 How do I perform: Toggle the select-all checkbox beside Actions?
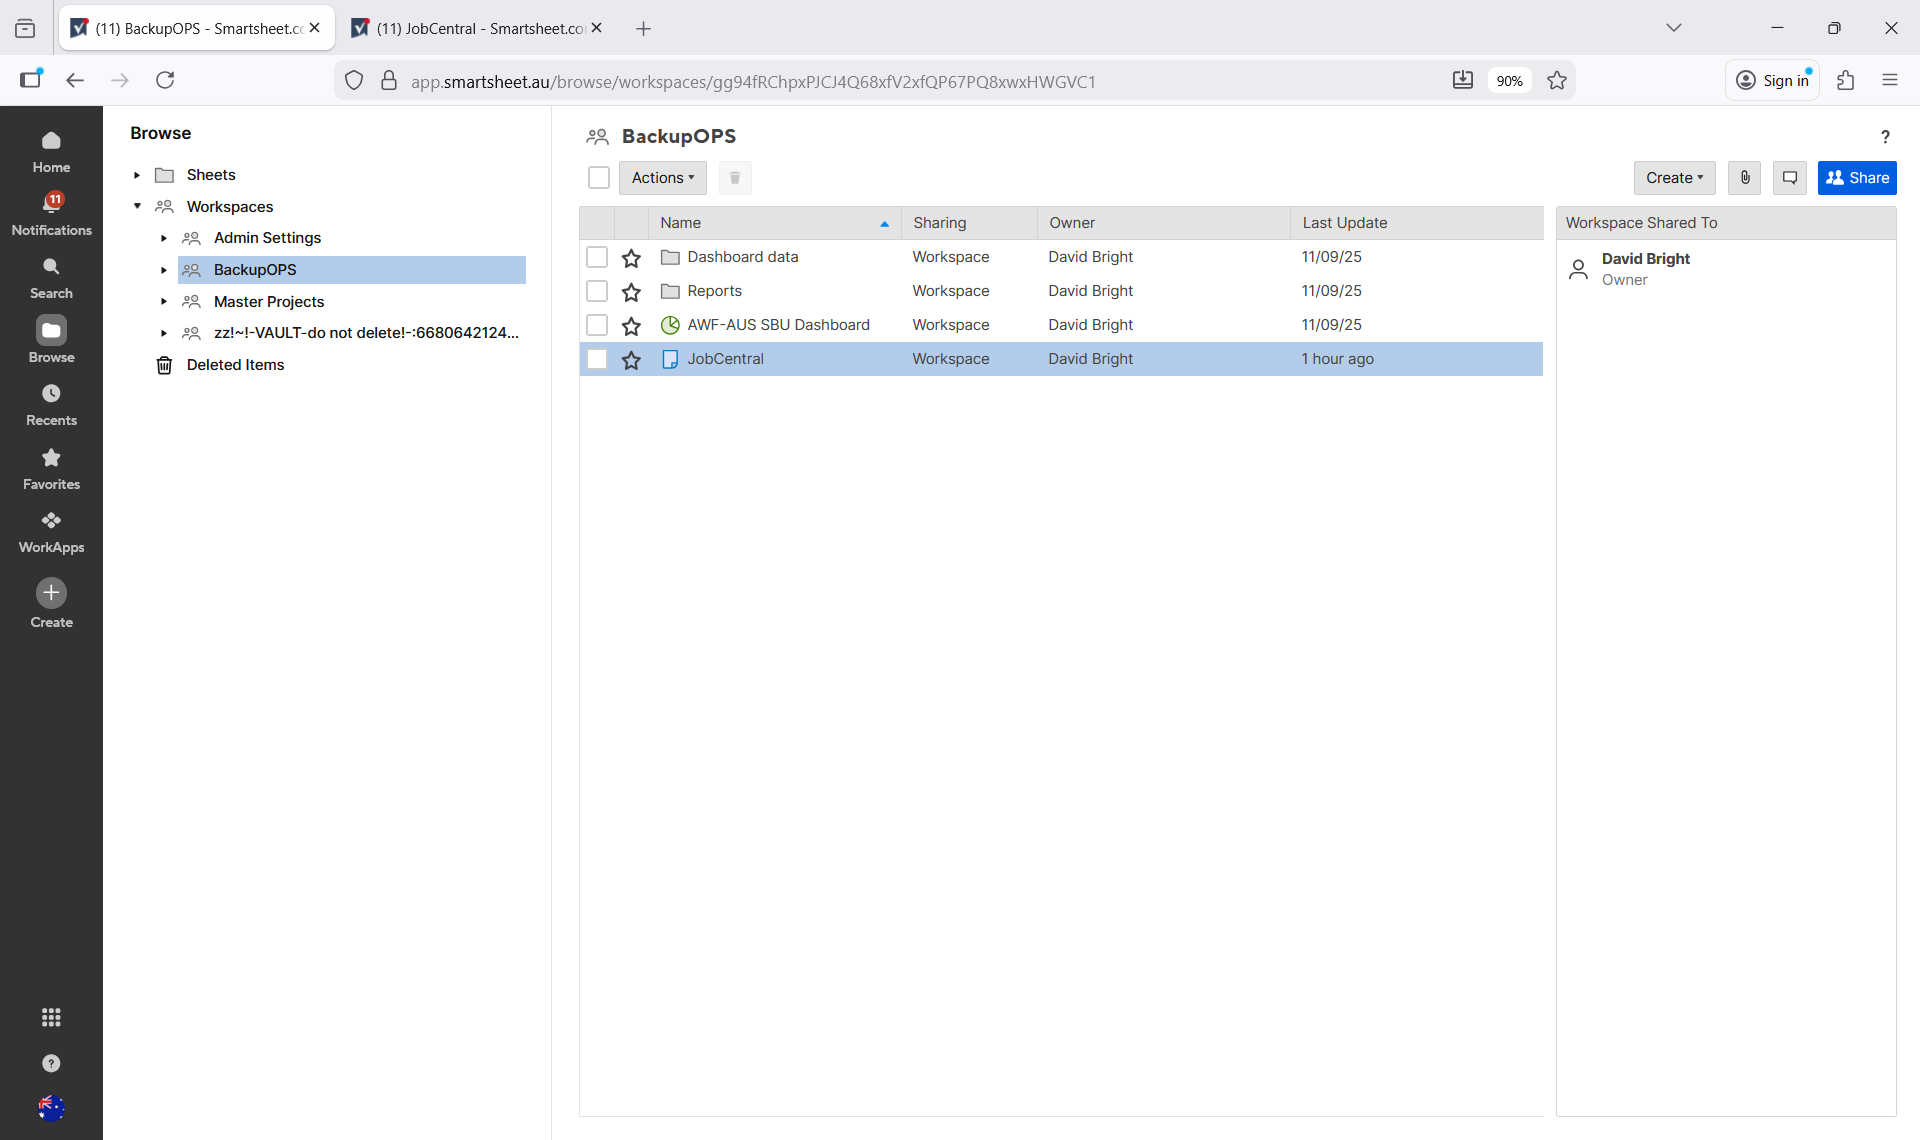pyautogui.click(x=599, y=178)
